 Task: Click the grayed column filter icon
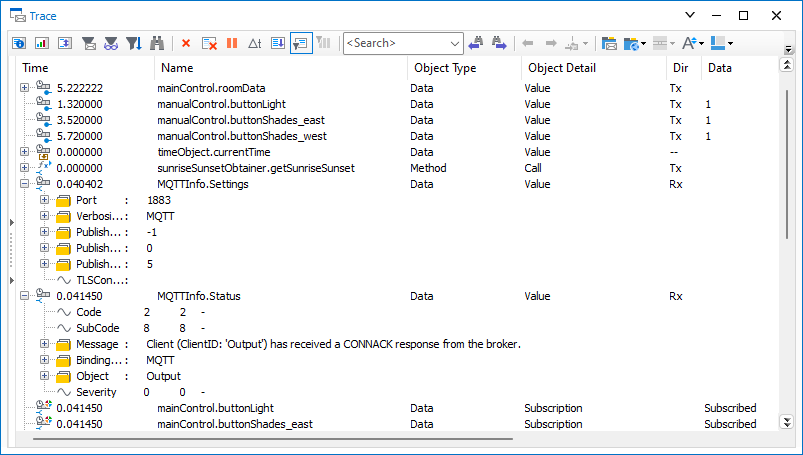click(323, 43)
